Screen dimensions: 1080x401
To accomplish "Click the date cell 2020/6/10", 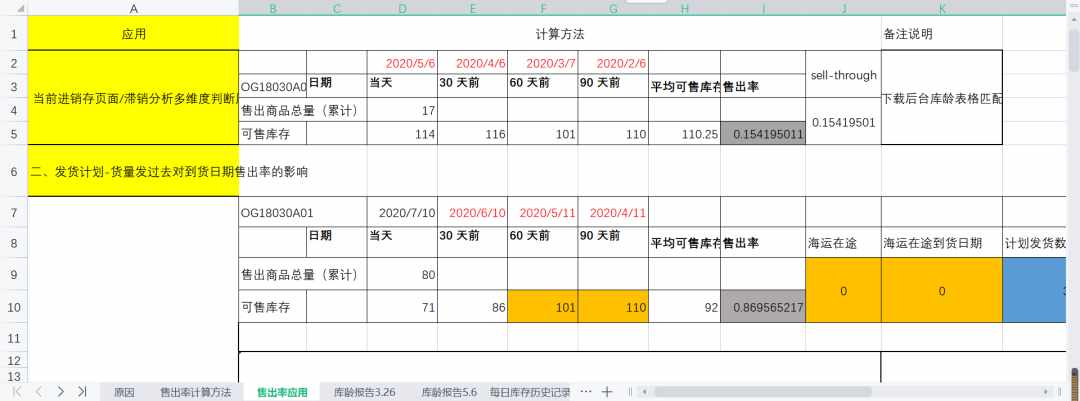I will (472, 212).
